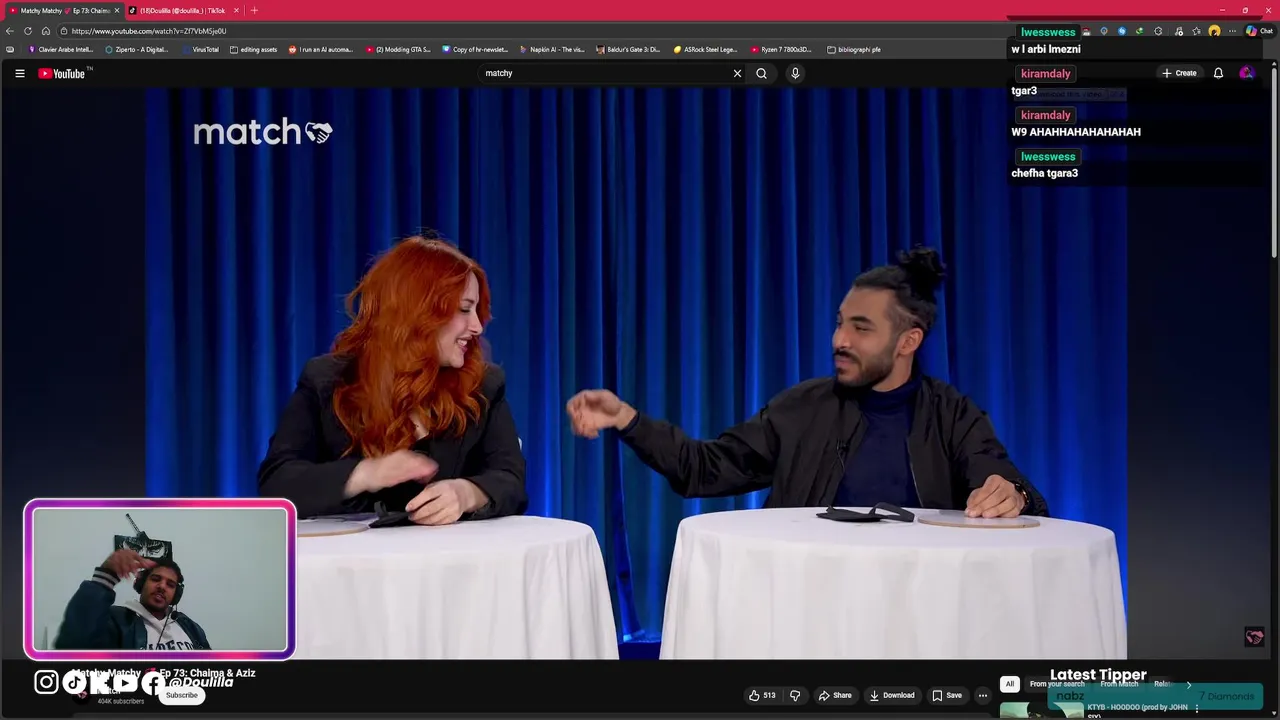Viewport: 1280px width, 720px height.
Task: Click the video title Ep 73: Chaima & Aziz
Action: pyautogui.click(x=207, y=673)
